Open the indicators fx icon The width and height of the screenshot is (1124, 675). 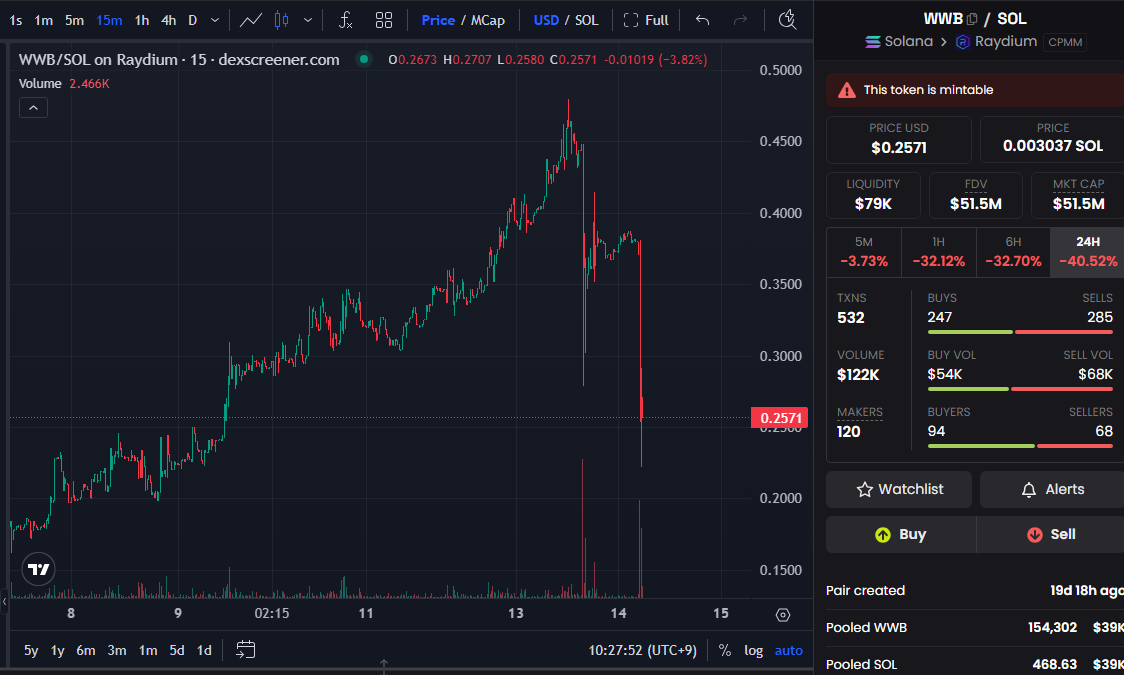point(346,20)
